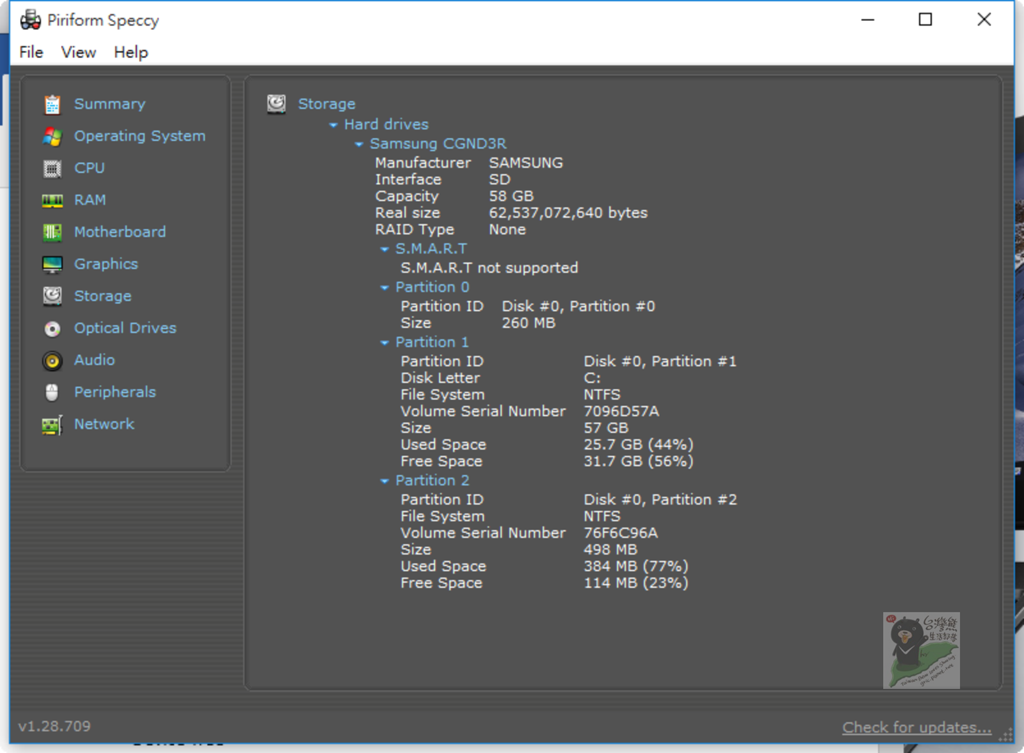
Task: Collapse the S.M.A.R.T section
Action: (385, 249)
